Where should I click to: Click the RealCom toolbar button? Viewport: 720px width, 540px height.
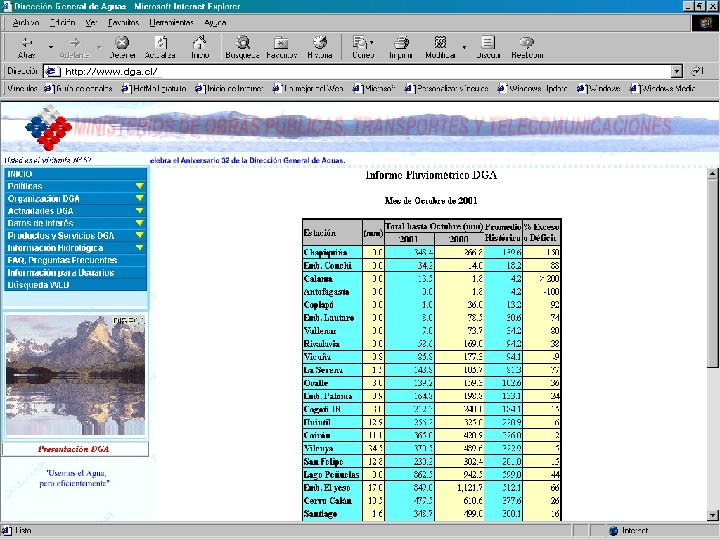click(x=527, y=47)
